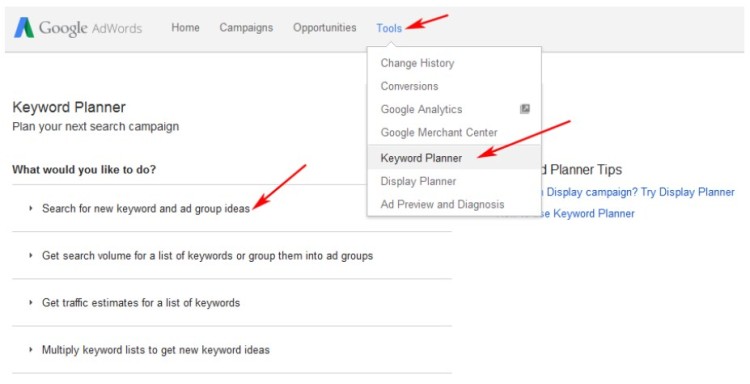Viewport: 750px width, 384px height.
Task: Choose Keyword Planner in the Tools menu
Action: (x=421, y=158)
